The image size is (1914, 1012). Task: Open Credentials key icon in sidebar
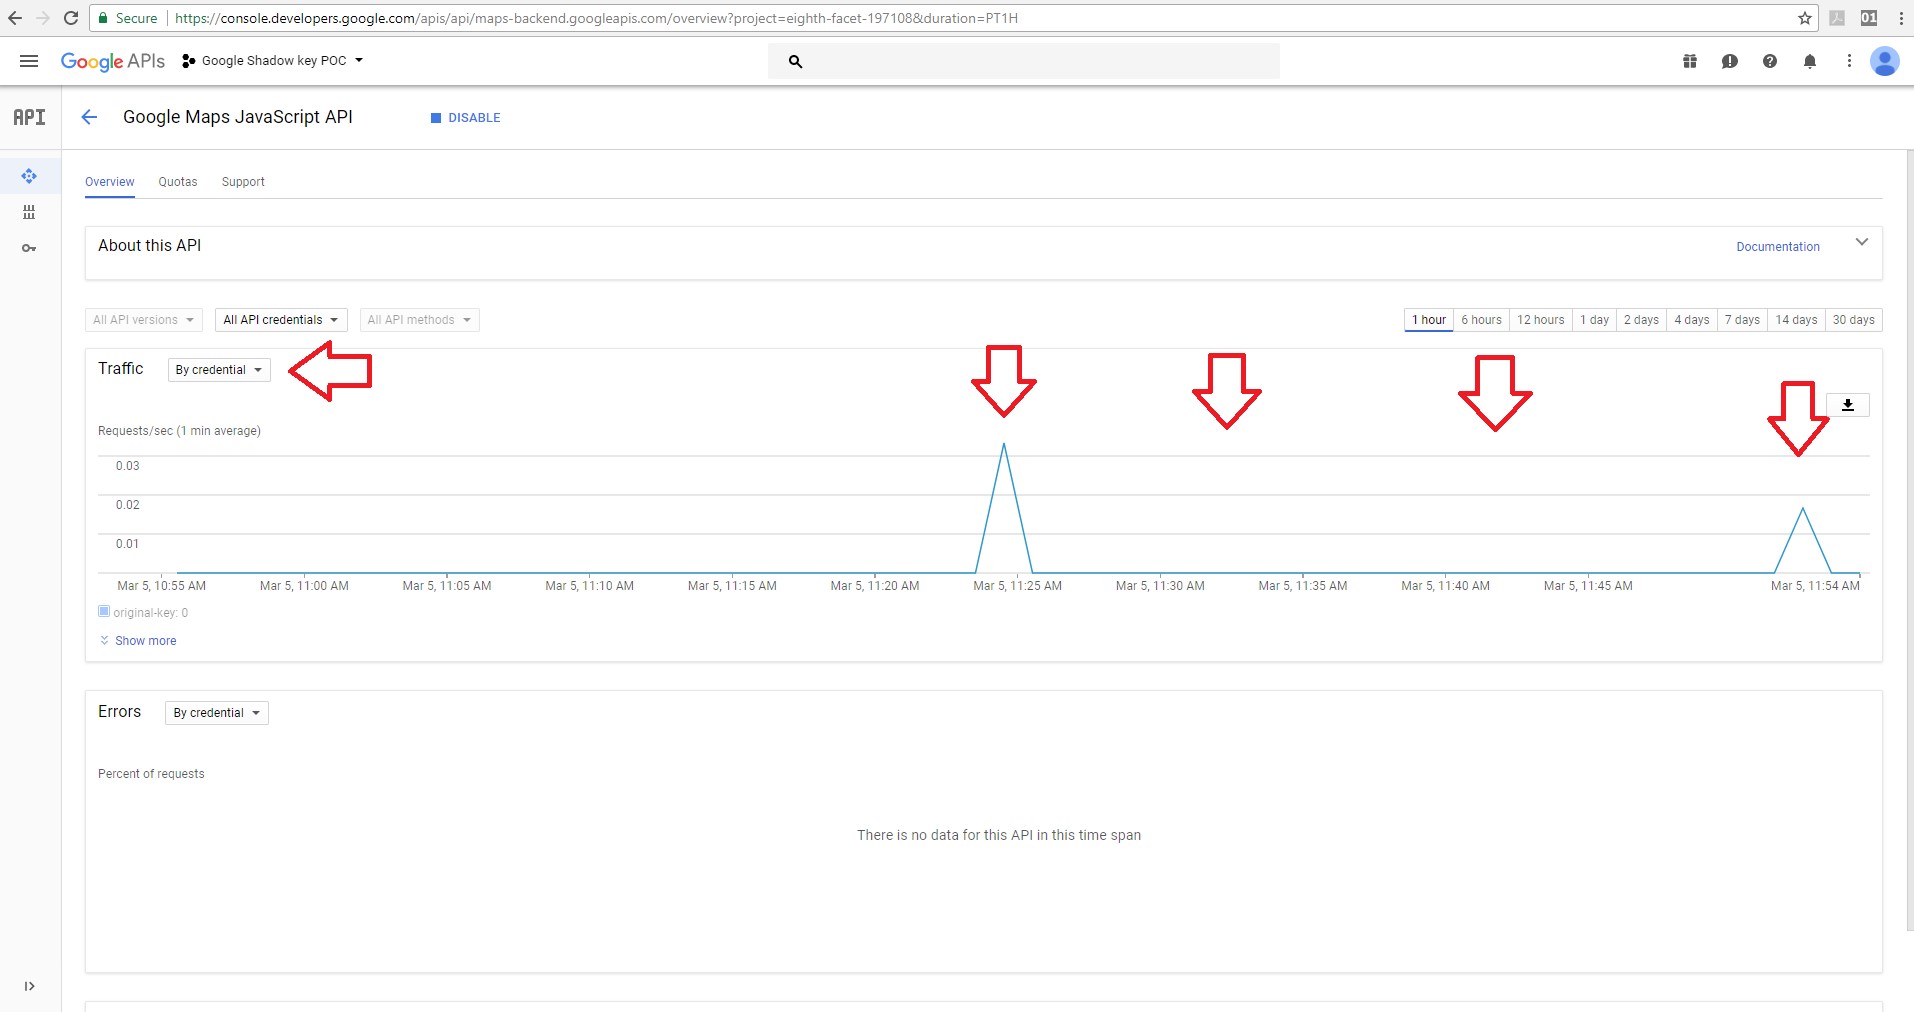[29, 248]
